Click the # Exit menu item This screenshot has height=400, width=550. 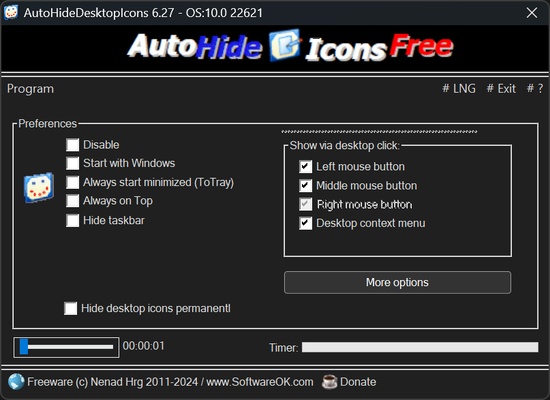coord(501,88)
